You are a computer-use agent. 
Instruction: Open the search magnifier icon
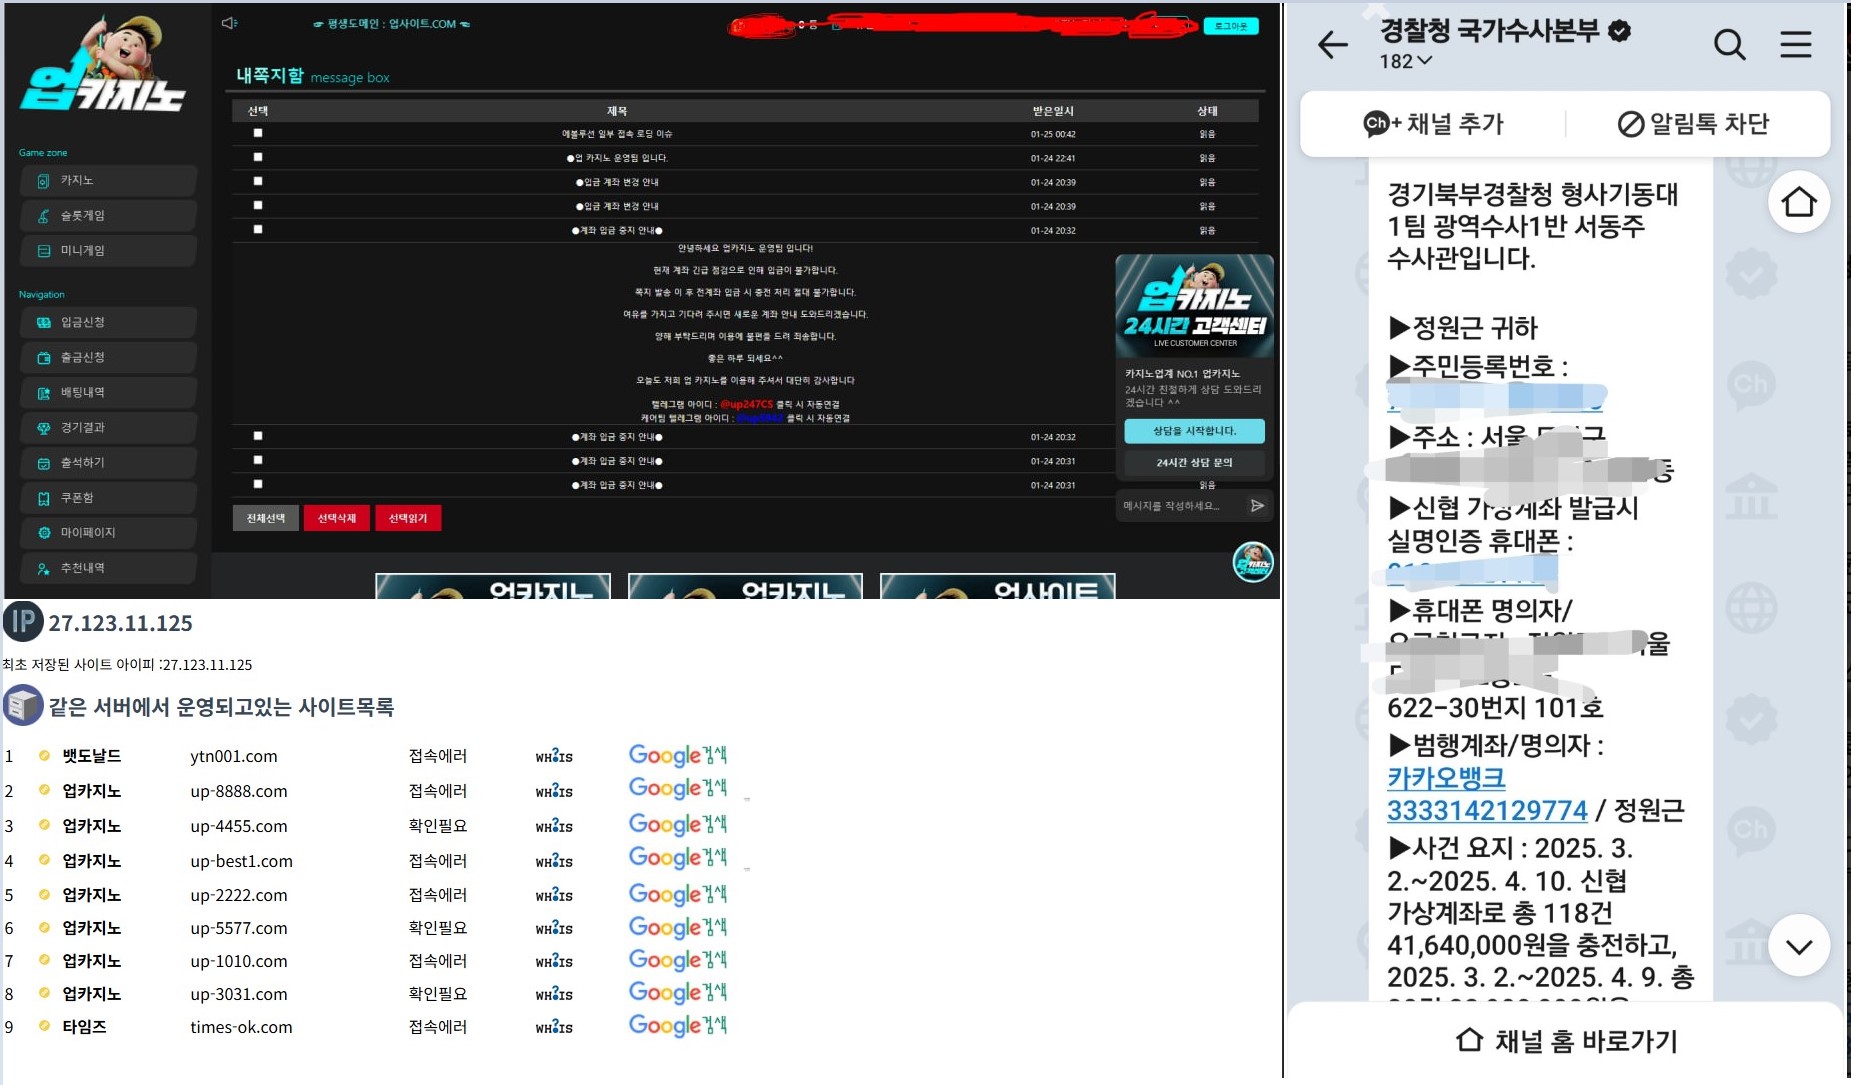pos(1729,45)
